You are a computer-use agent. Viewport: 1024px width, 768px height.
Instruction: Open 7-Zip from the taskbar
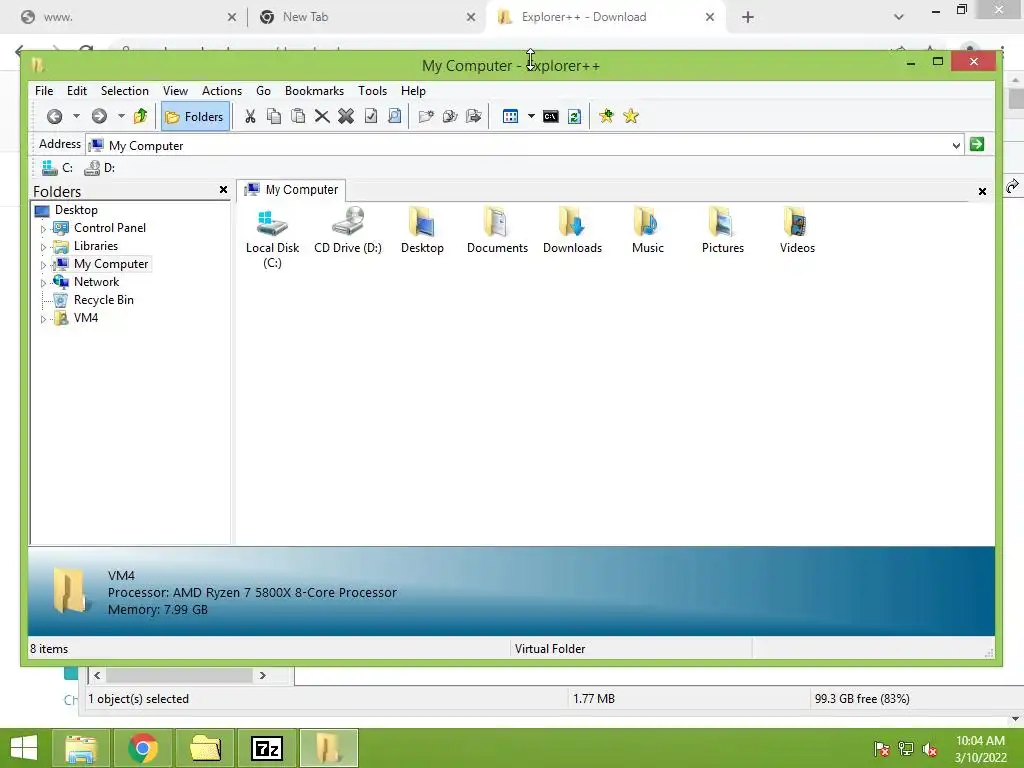point(267,748)
